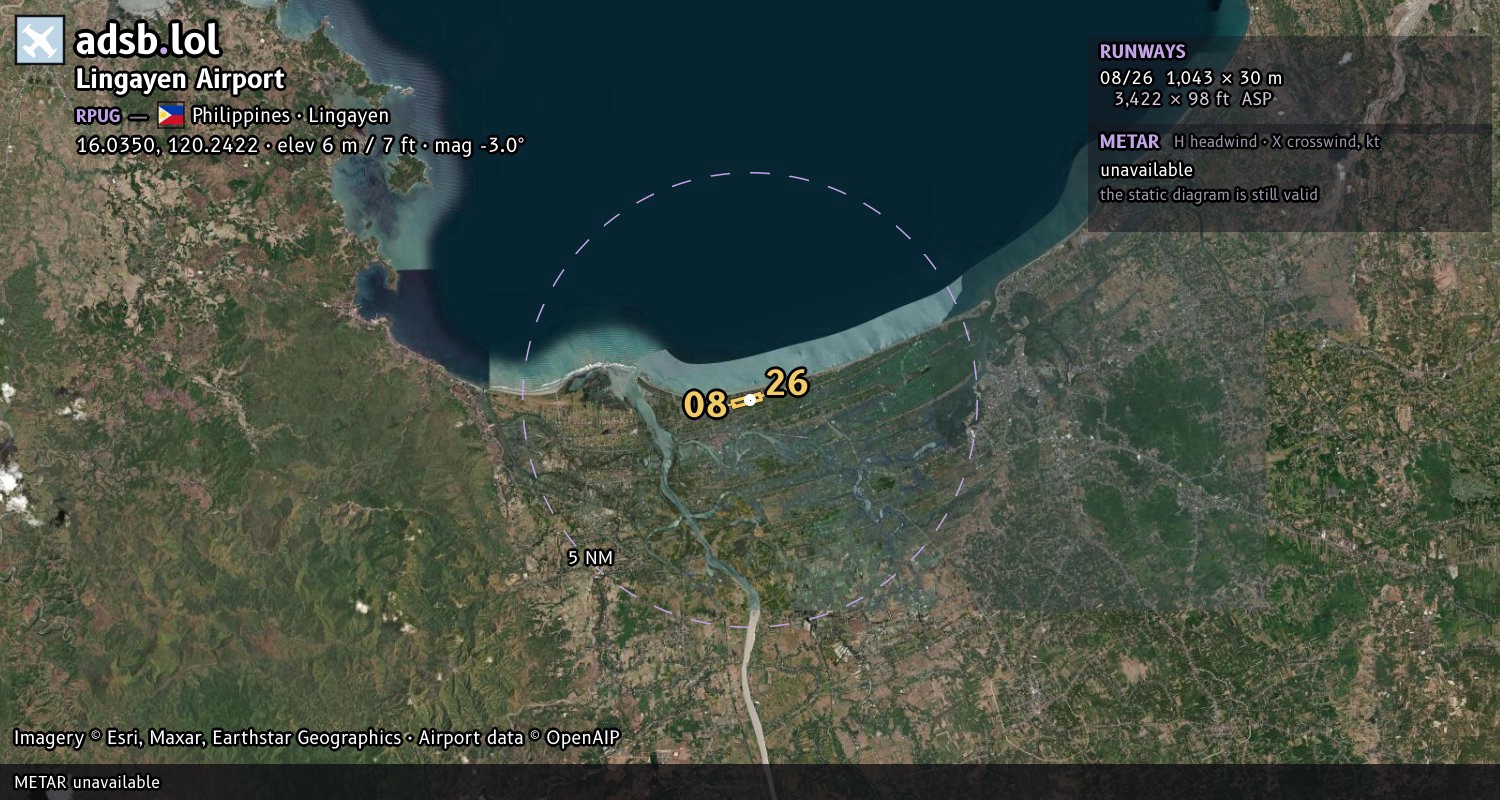Click the white airport center marker dot
Screen dimensions: 1500x800
(750, 400)
